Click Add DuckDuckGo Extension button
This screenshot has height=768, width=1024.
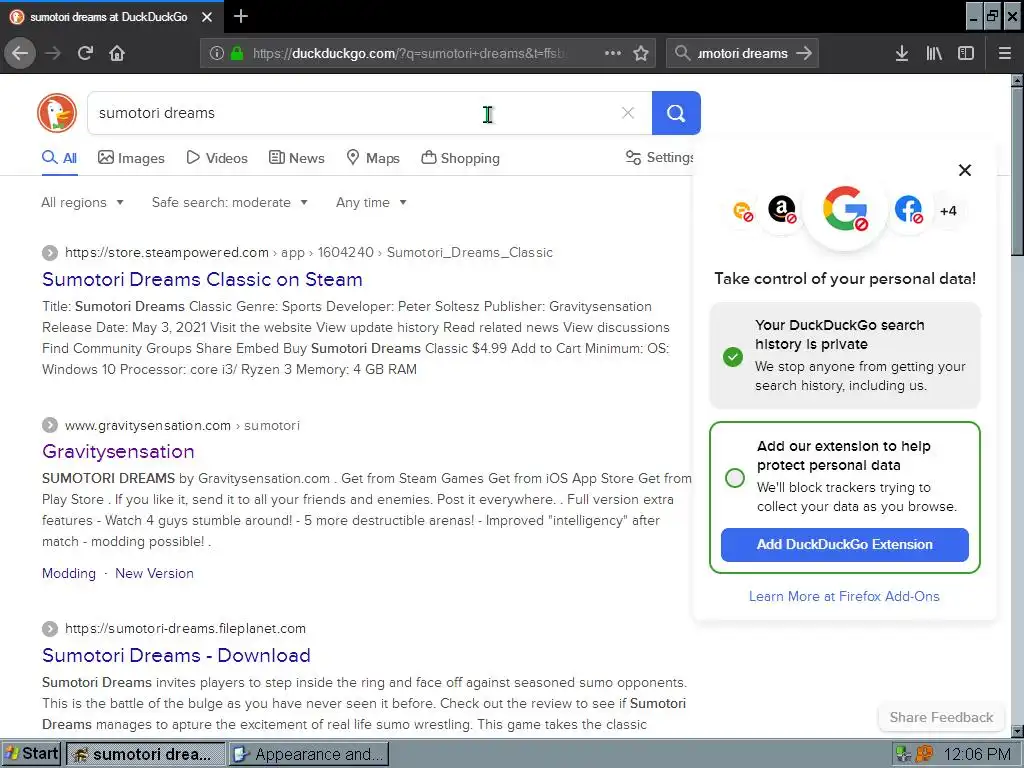pyautogui.click(x=844, y=545)
